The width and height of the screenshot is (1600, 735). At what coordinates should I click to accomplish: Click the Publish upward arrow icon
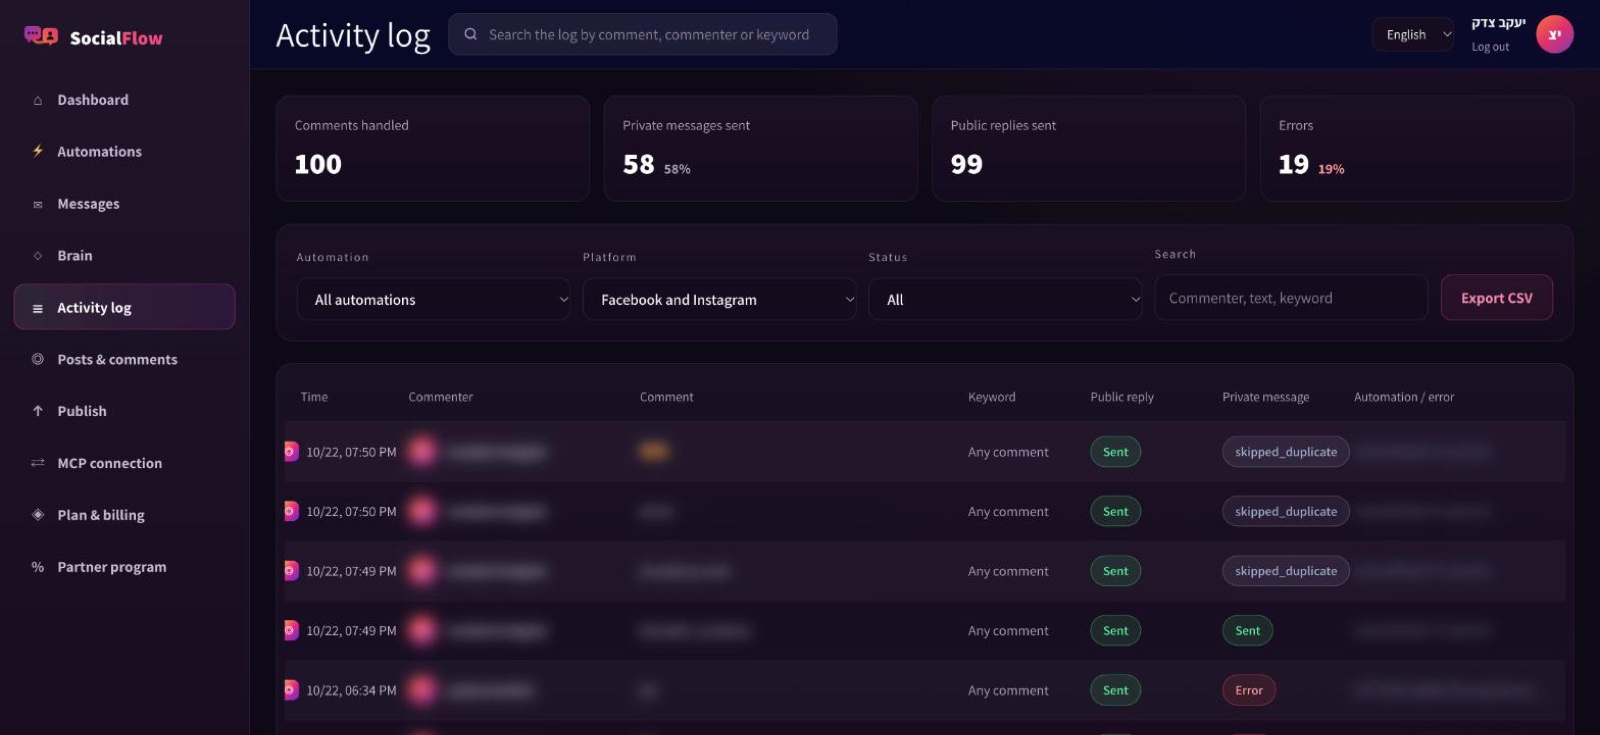click(38, 411)
